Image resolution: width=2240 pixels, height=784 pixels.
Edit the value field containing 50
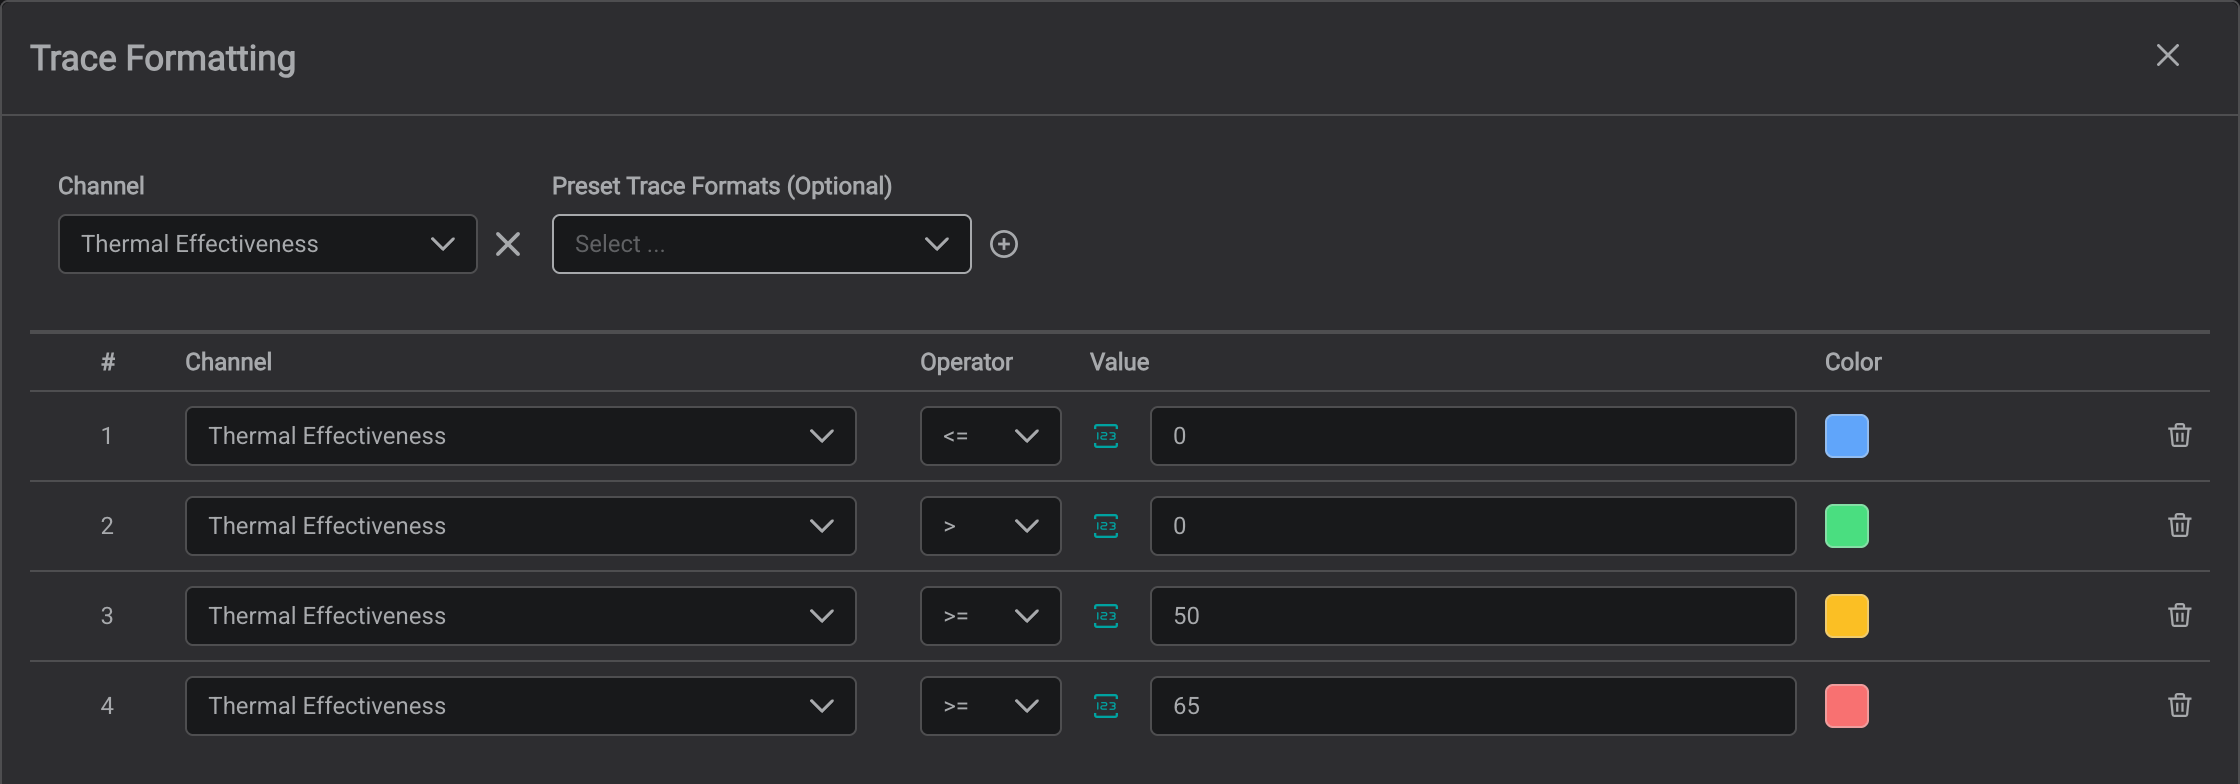coord(1473,616)
